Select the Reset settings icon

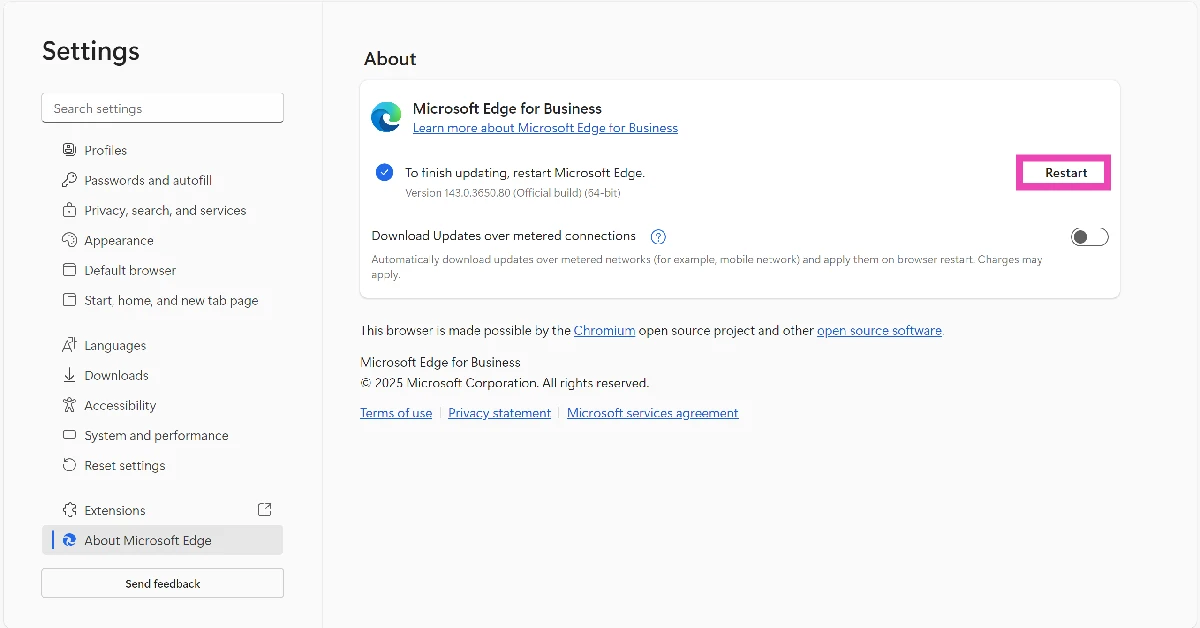pyautogui.click(x=69, y=465)
